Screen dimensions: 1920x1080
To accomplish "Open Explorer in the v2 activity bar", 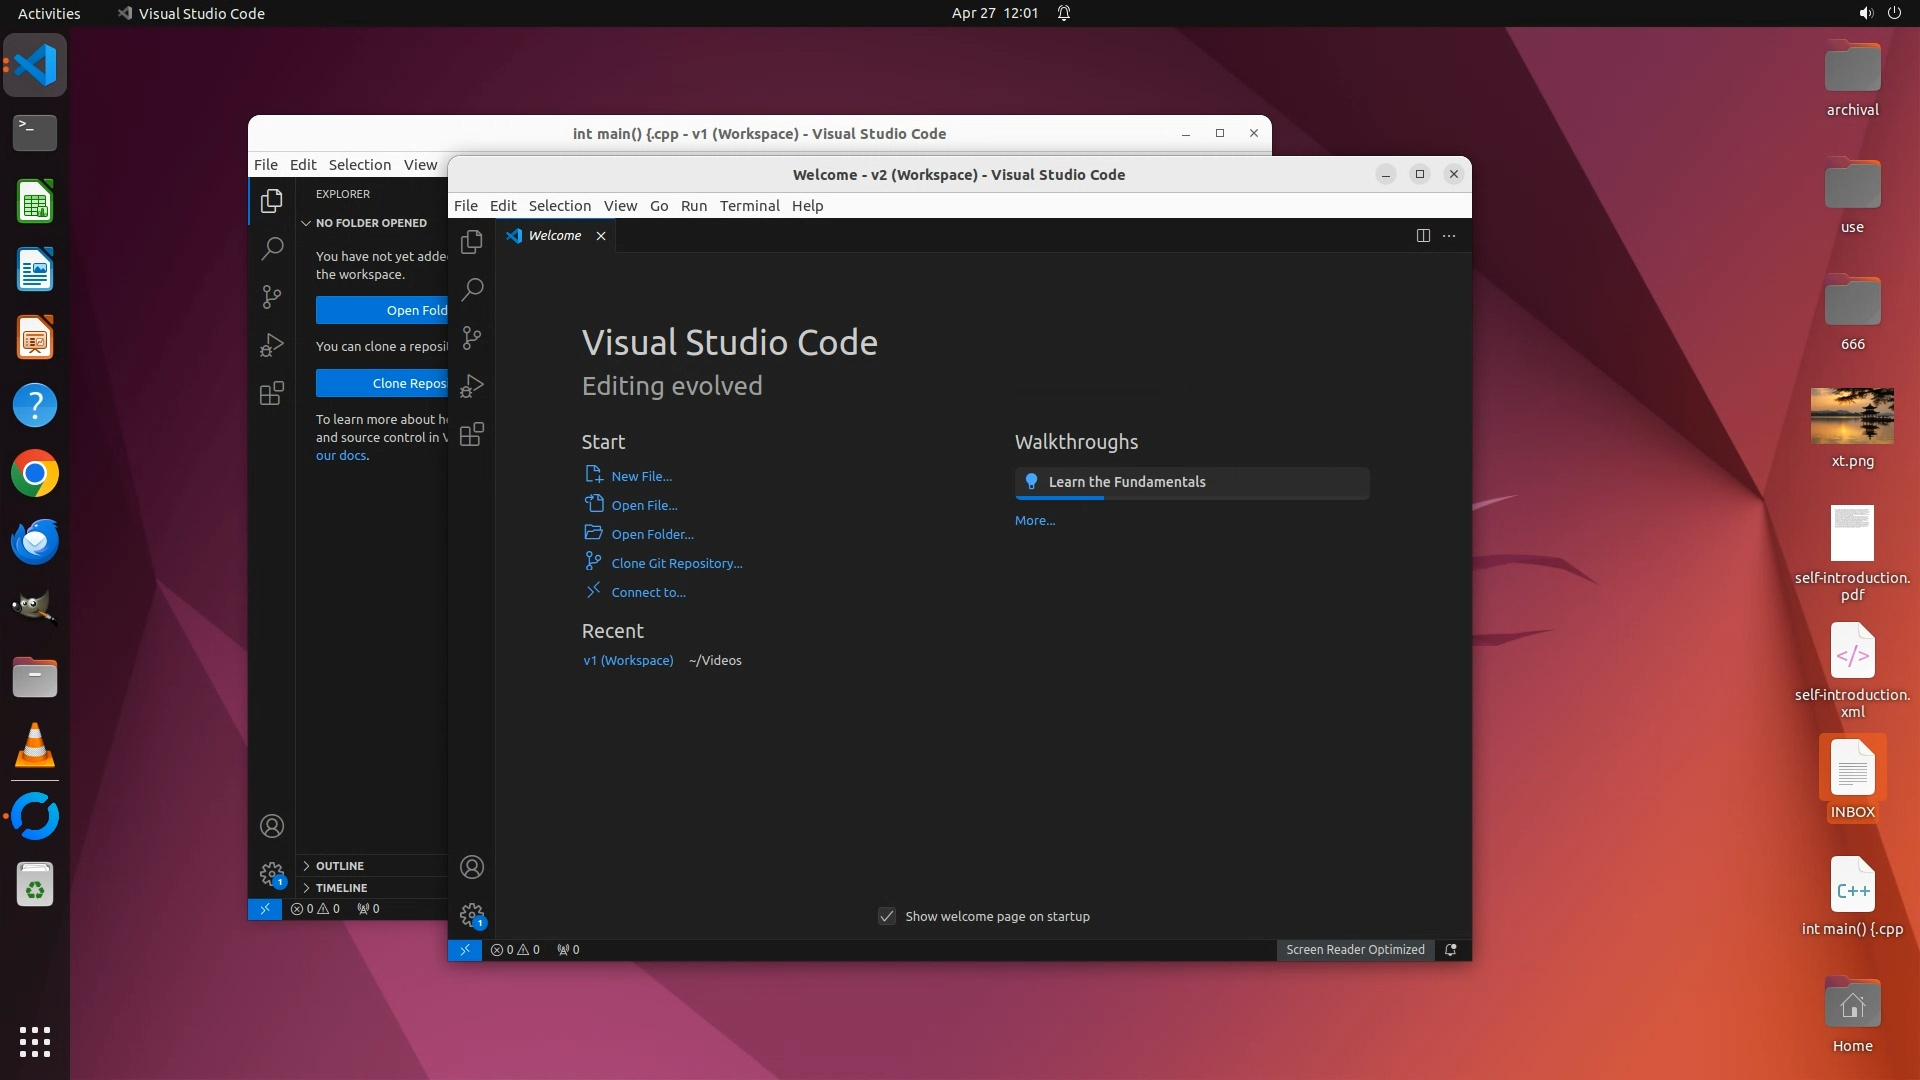I will click(471, 242).
